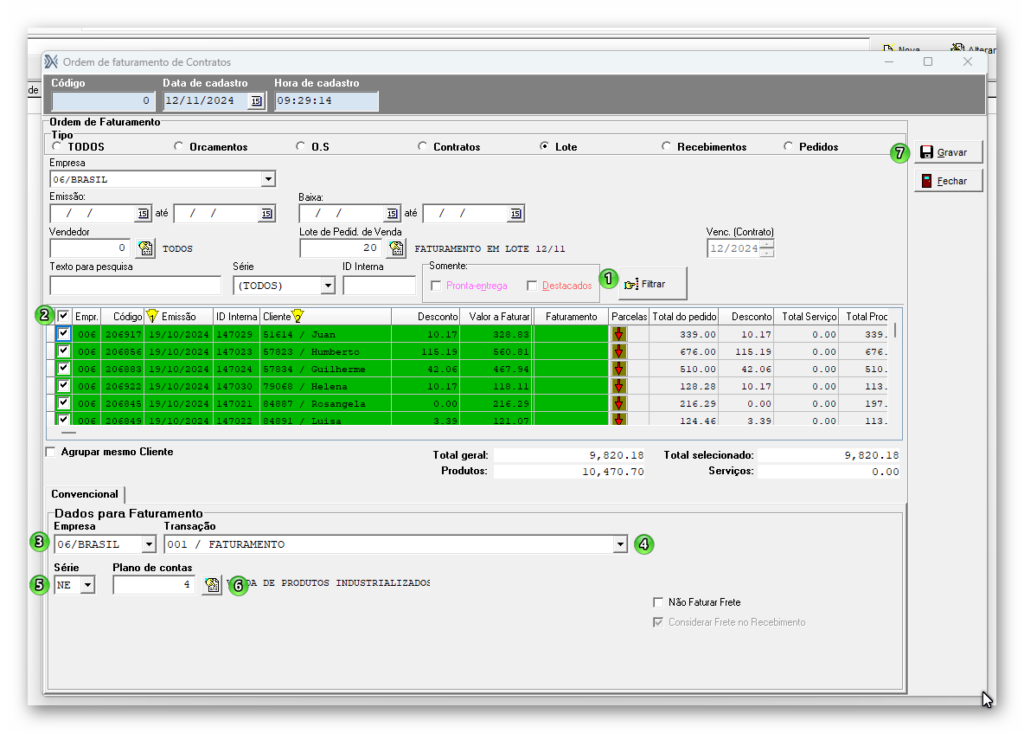
Task: Enable Agrupar mesmo Cliente checkbox
Action: pyautogui.click(x=51, y=452)
